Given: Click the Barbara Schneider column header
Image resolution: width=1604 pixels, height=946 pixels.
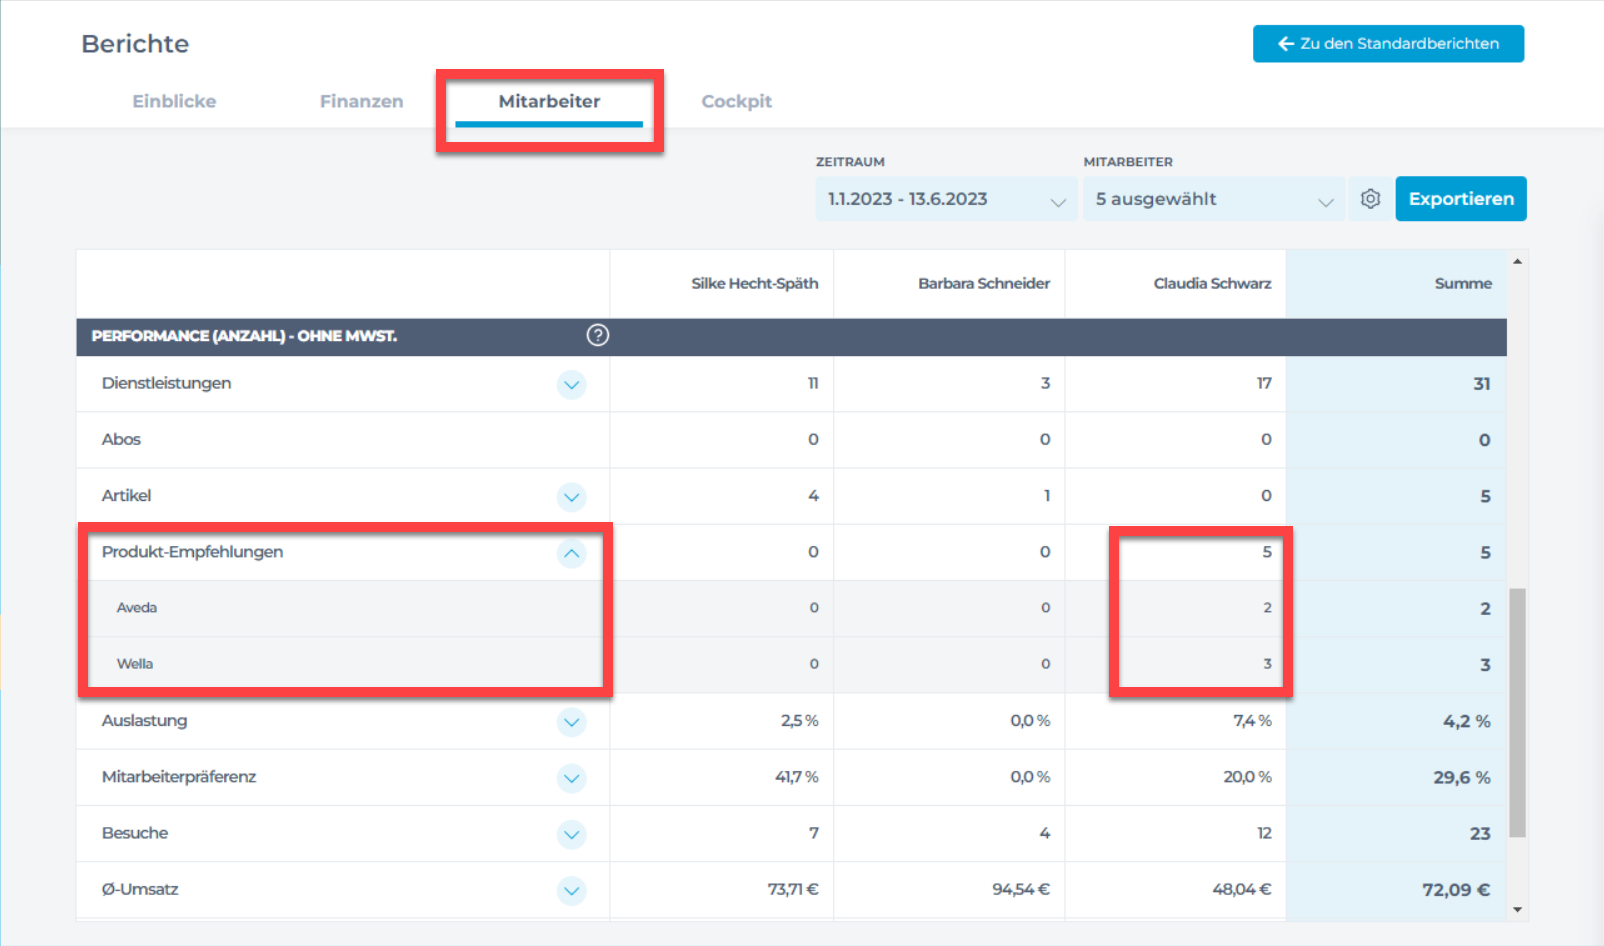Looking at the screenshot, I should pos(984,284).
